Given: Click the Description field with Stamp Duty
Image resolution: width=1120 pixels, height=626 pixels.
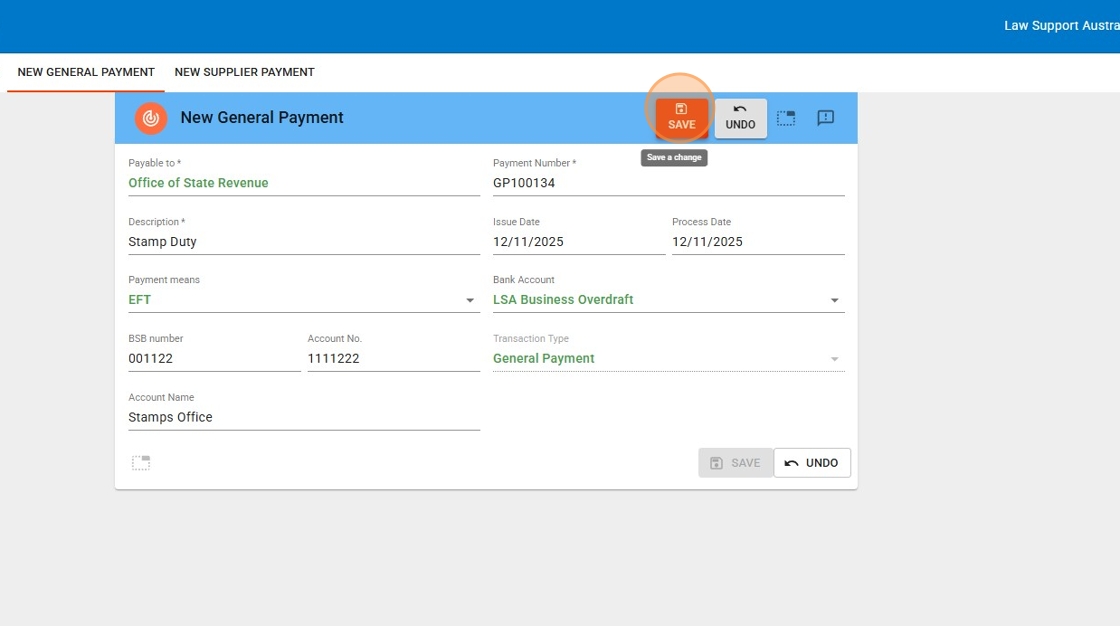Looking at the screenshot, I should 303,242.
